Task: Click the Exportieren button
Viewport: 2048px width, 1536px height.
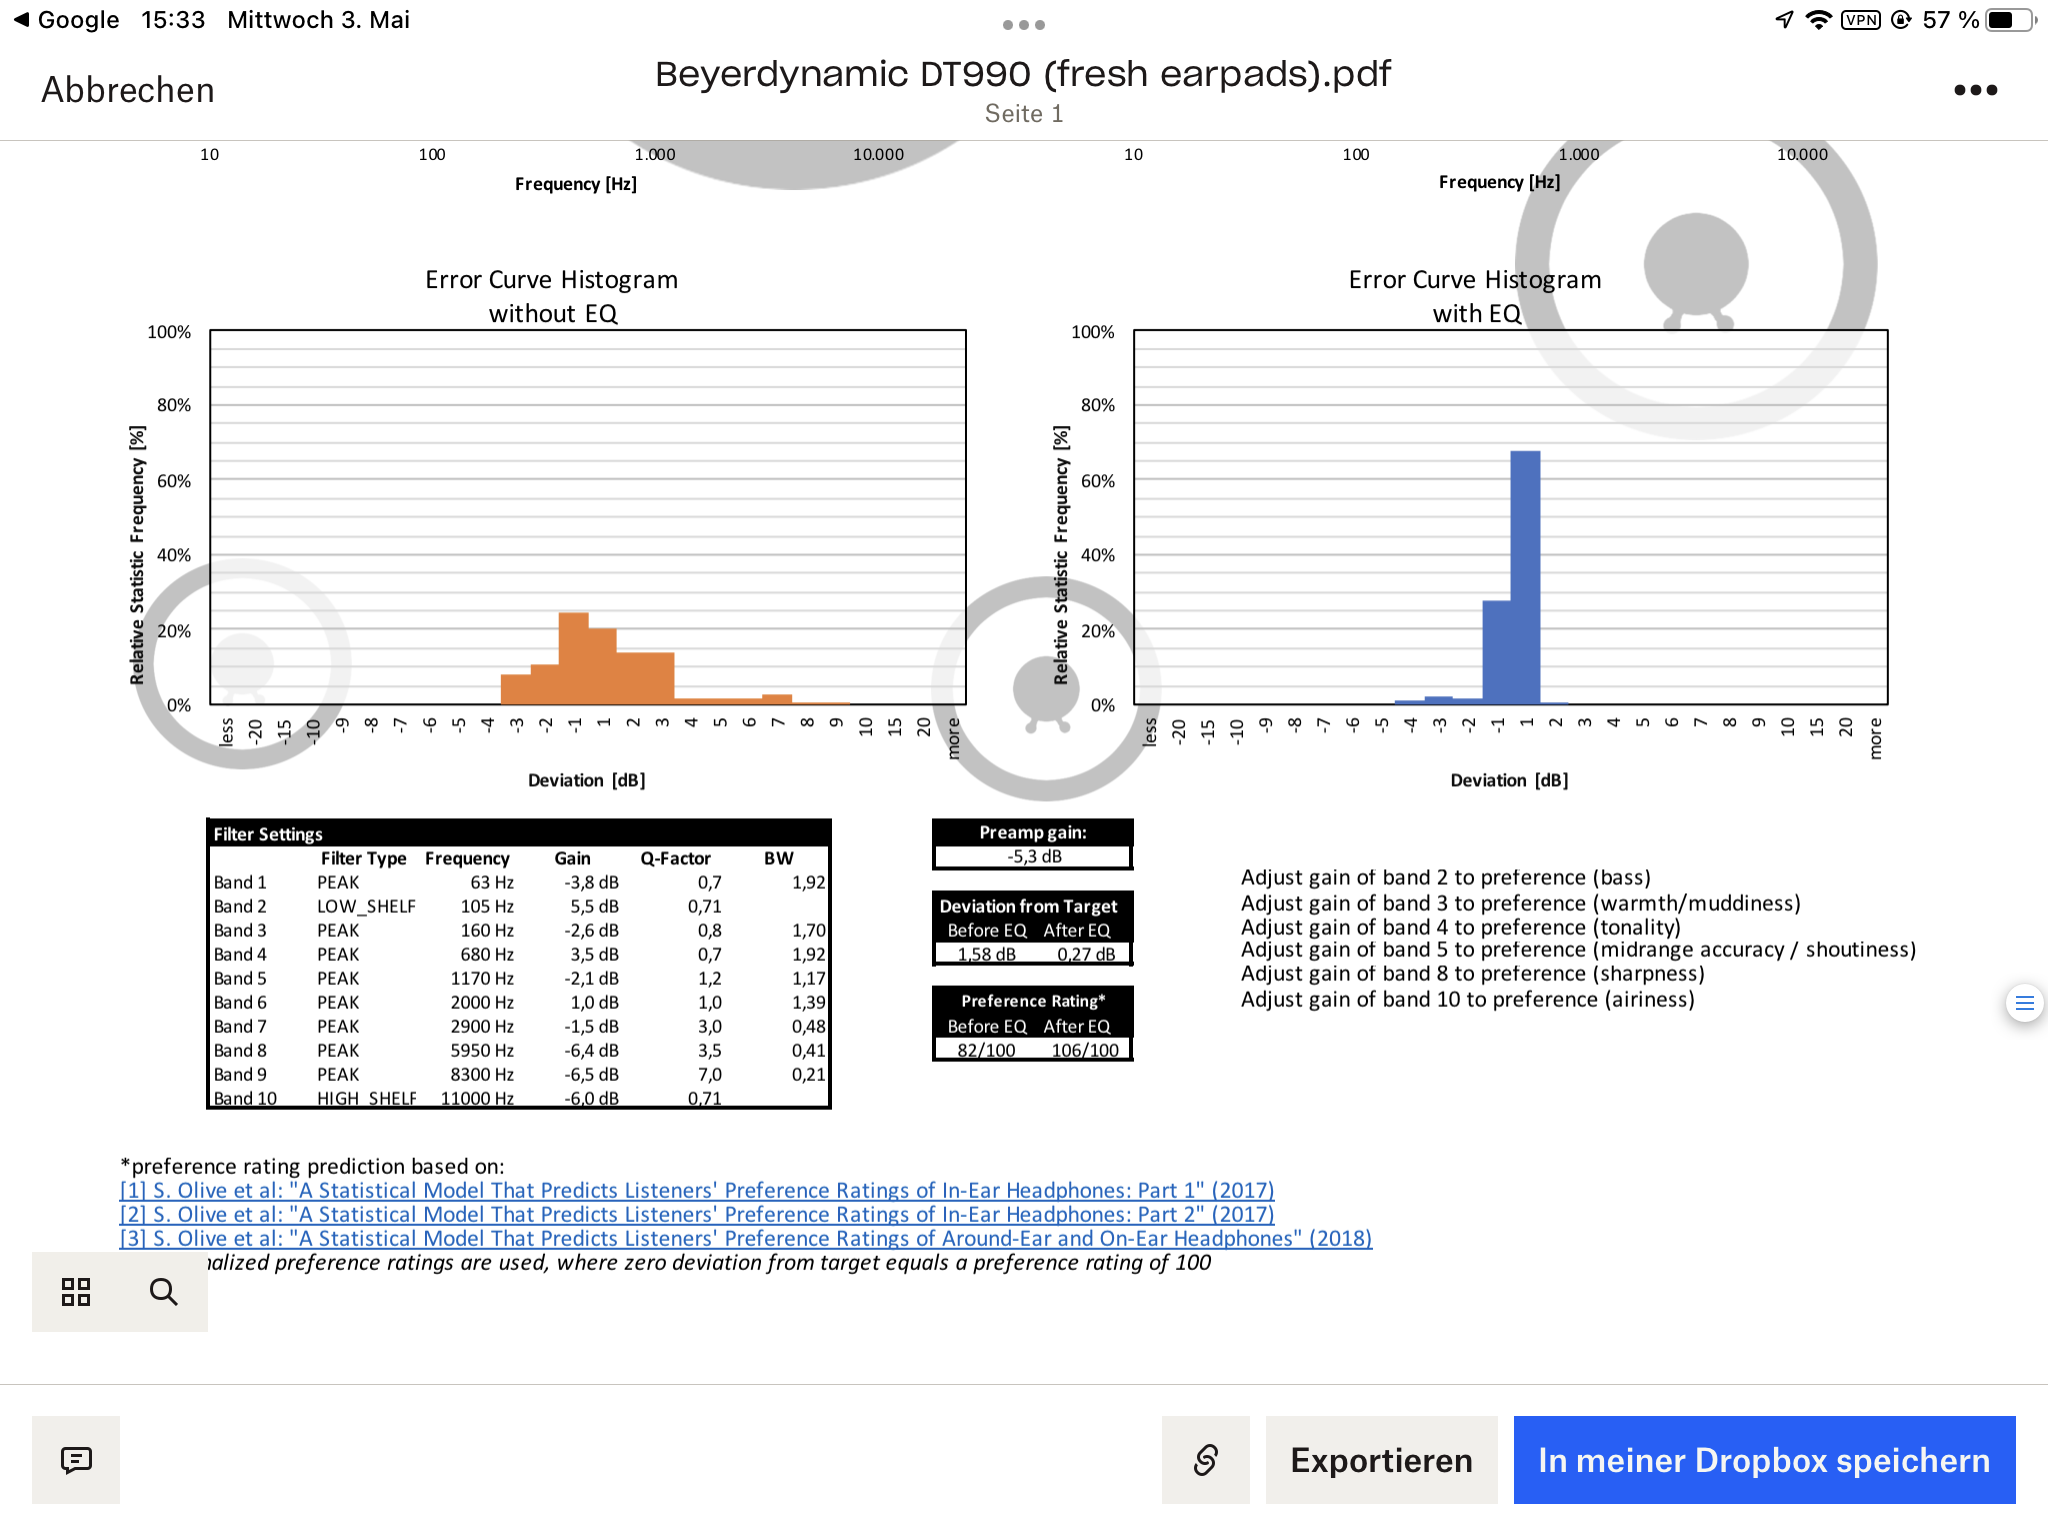Action: pos(1381,1460)
